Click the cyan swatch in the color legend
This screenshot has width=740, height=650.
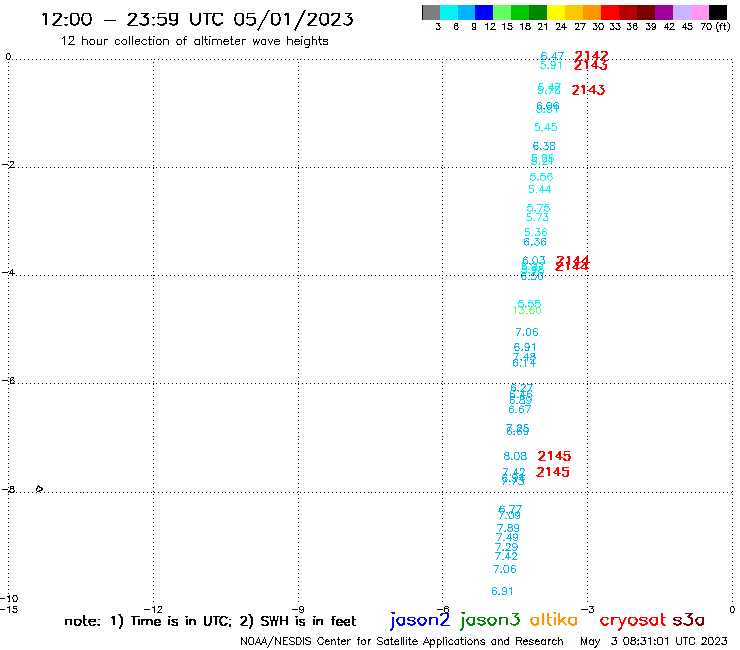[x=449, y=12]
